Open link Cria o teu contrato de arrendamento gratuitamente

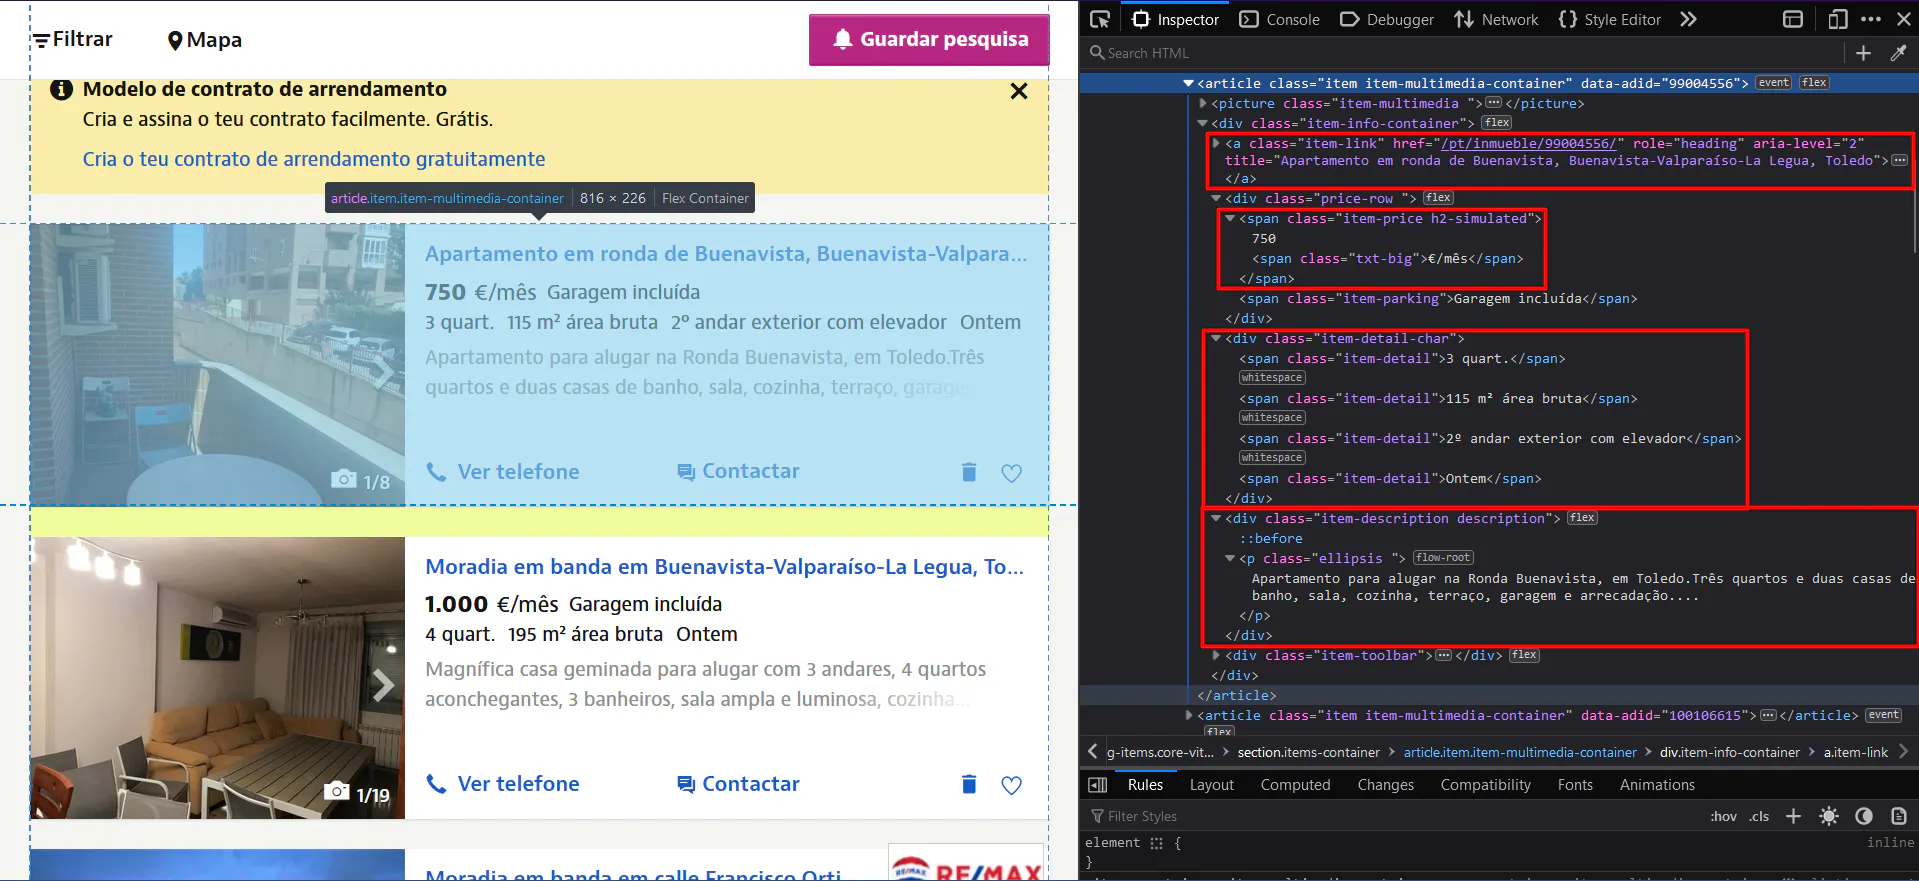point(314,159)
